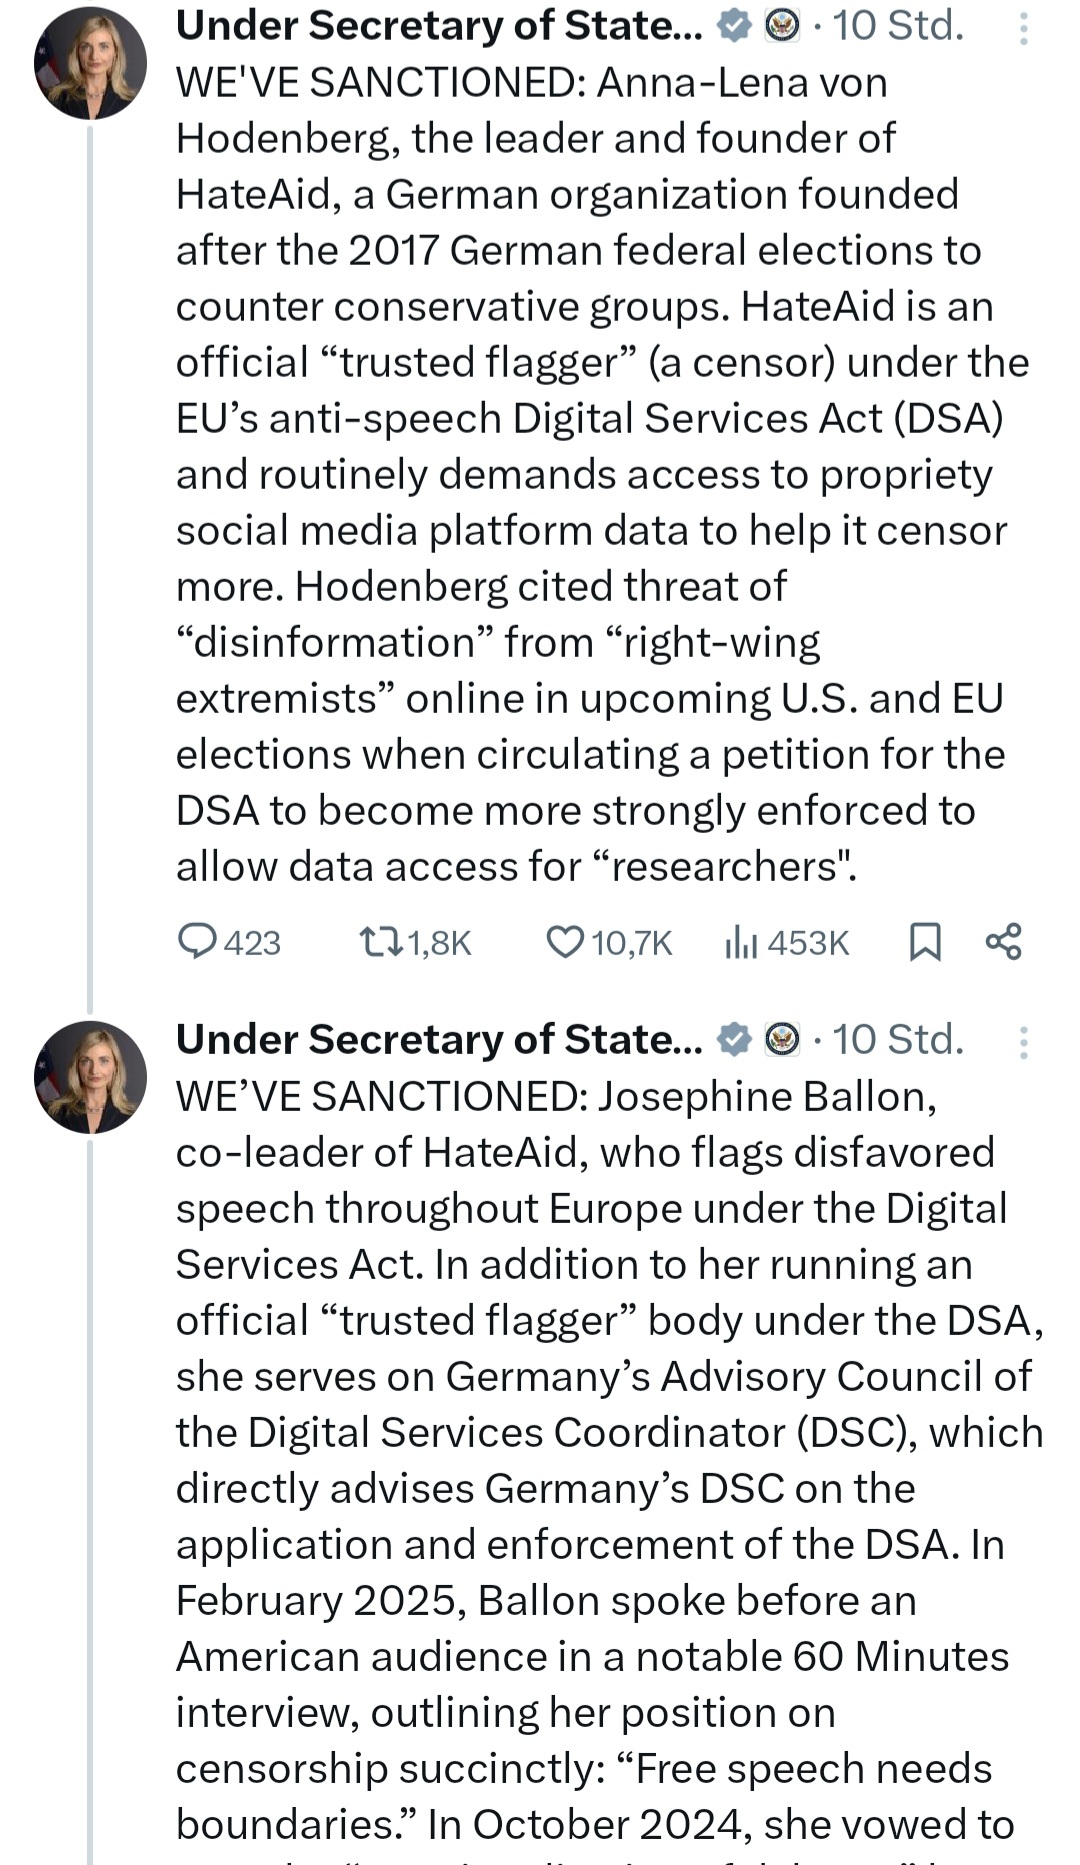
Task: Tap government seal icon on Ballon post
Action: [x=782, y=1041]
